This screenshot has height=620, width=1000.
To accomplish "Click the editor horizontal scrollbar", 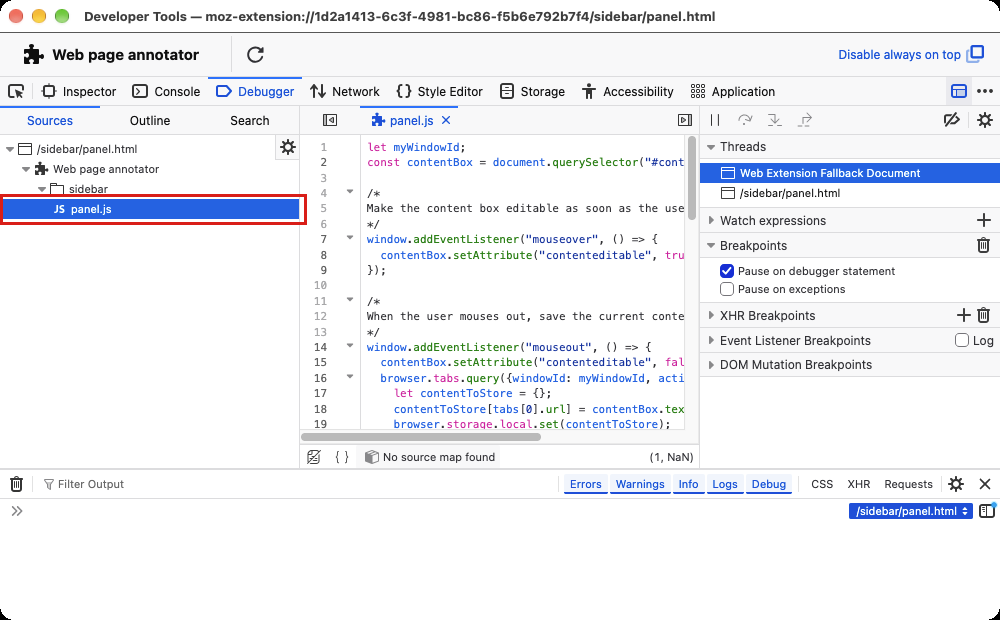I will point(421,438).
